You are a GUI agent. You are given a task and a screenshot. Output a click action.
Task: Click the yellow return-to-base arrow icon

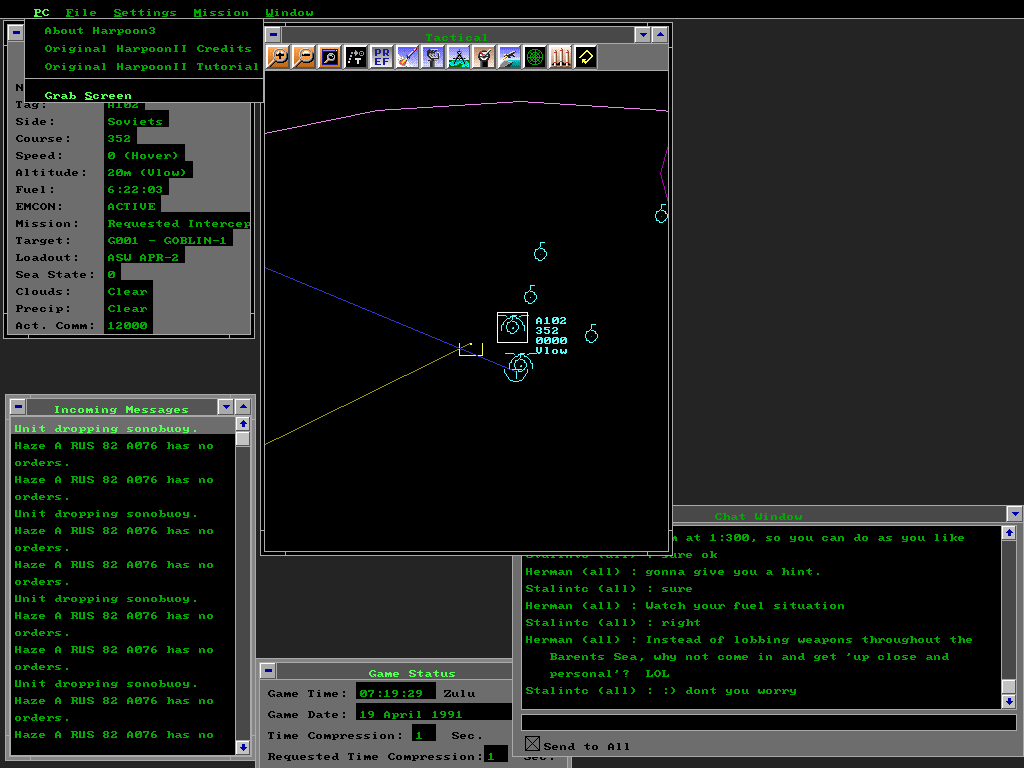[x=586, y=57]
